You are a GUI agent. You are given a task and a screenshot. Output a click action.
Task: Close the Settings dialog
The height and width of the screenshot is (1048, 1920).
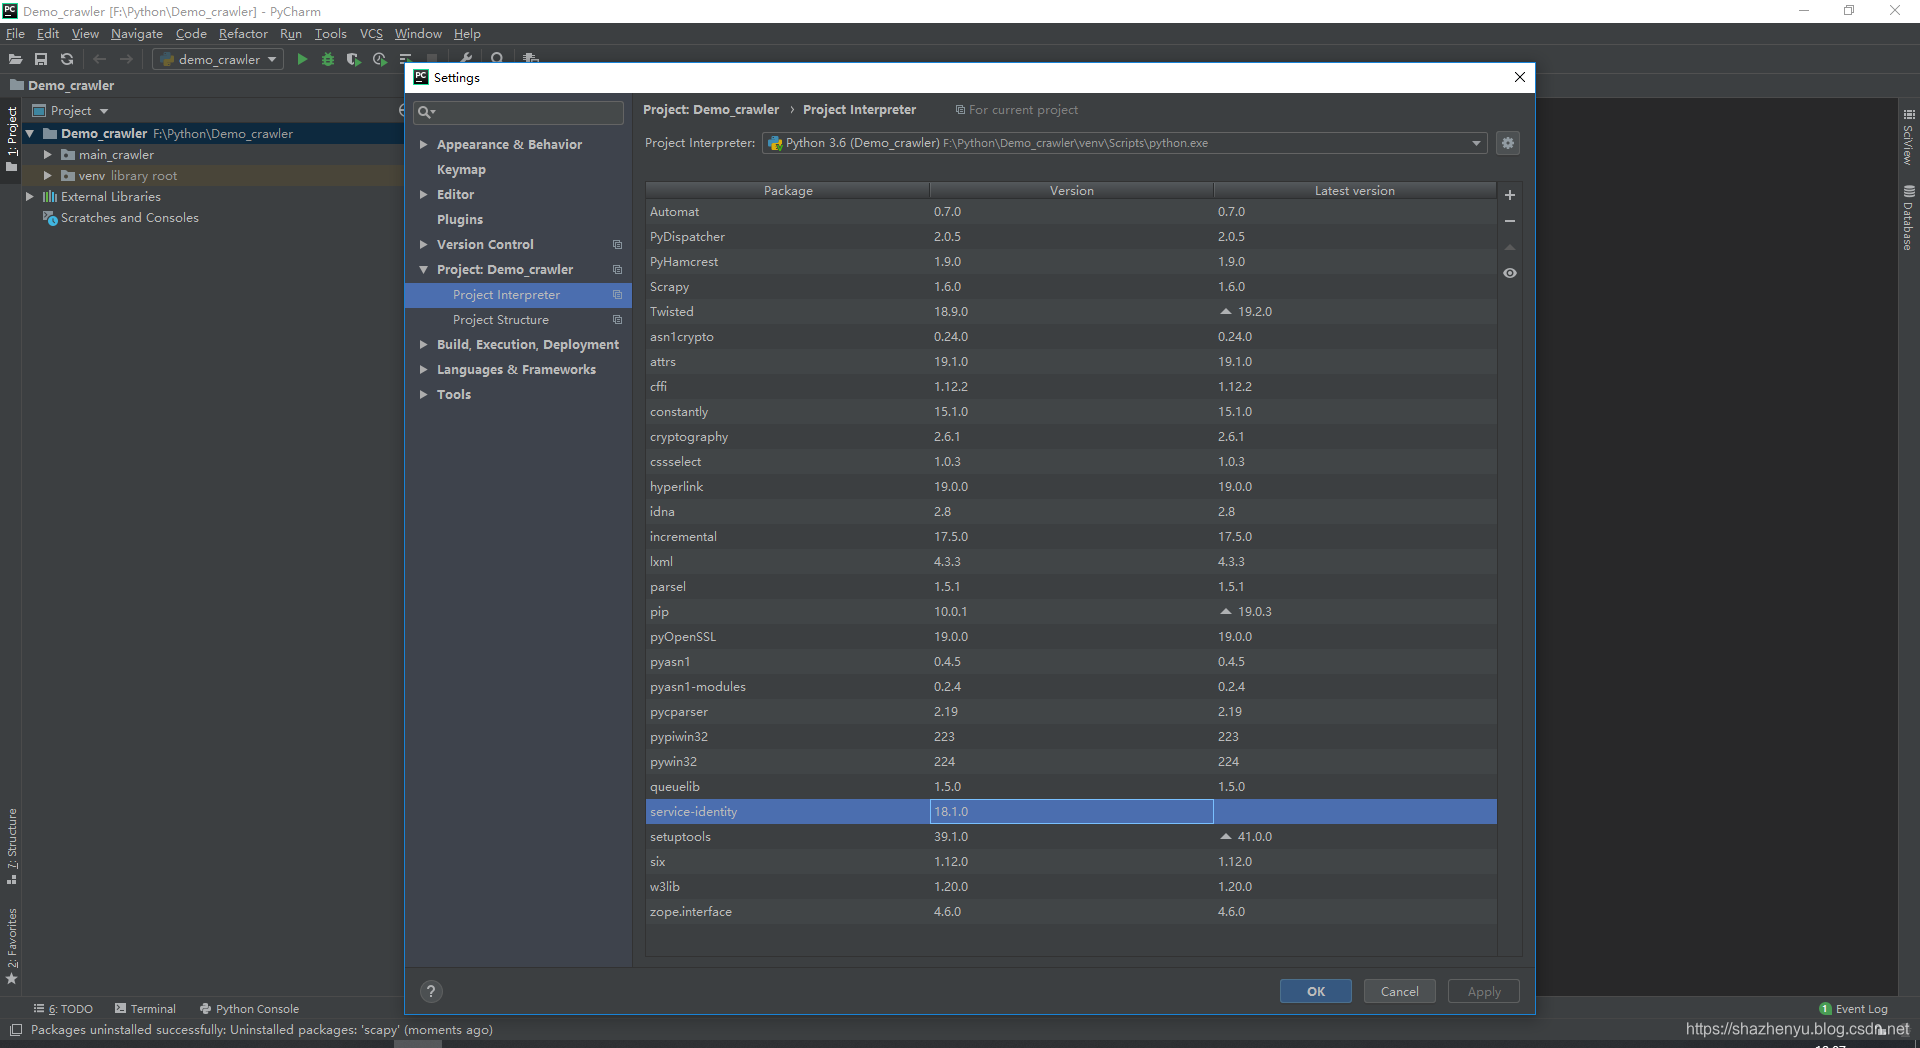[x=1520, y=77]
